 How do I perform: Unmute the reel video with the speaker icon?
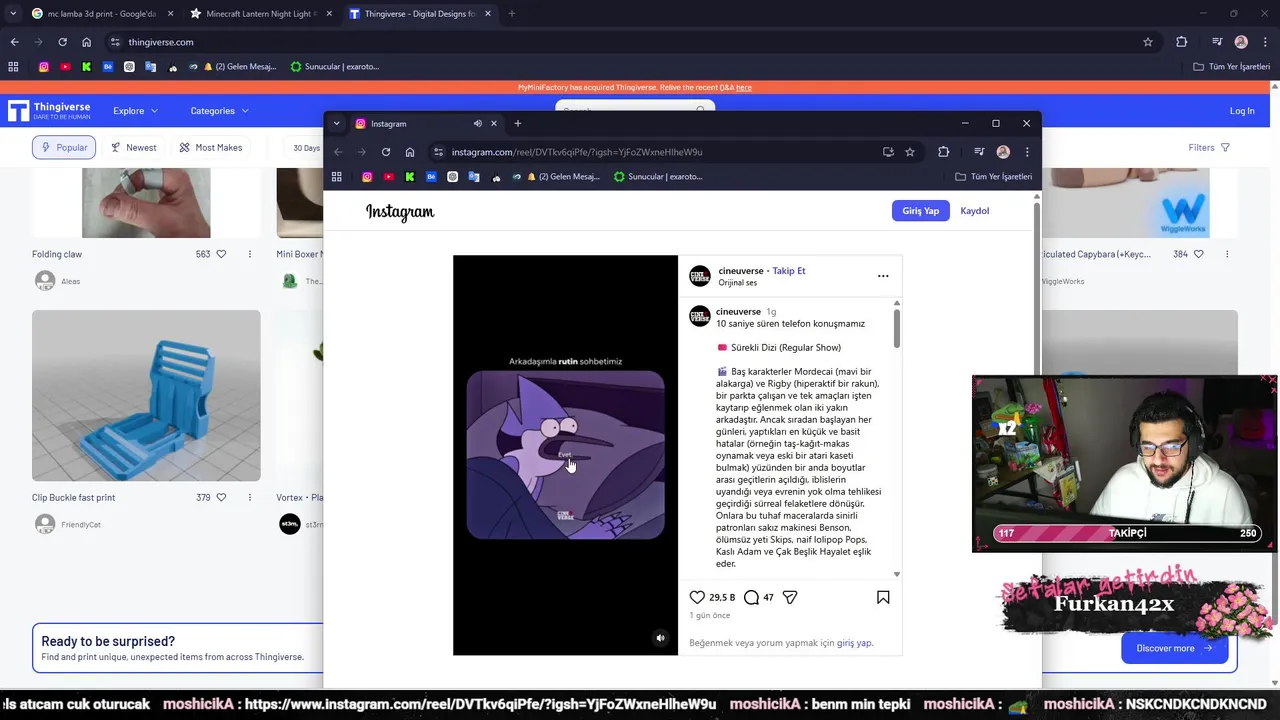(x=660, y=638)
